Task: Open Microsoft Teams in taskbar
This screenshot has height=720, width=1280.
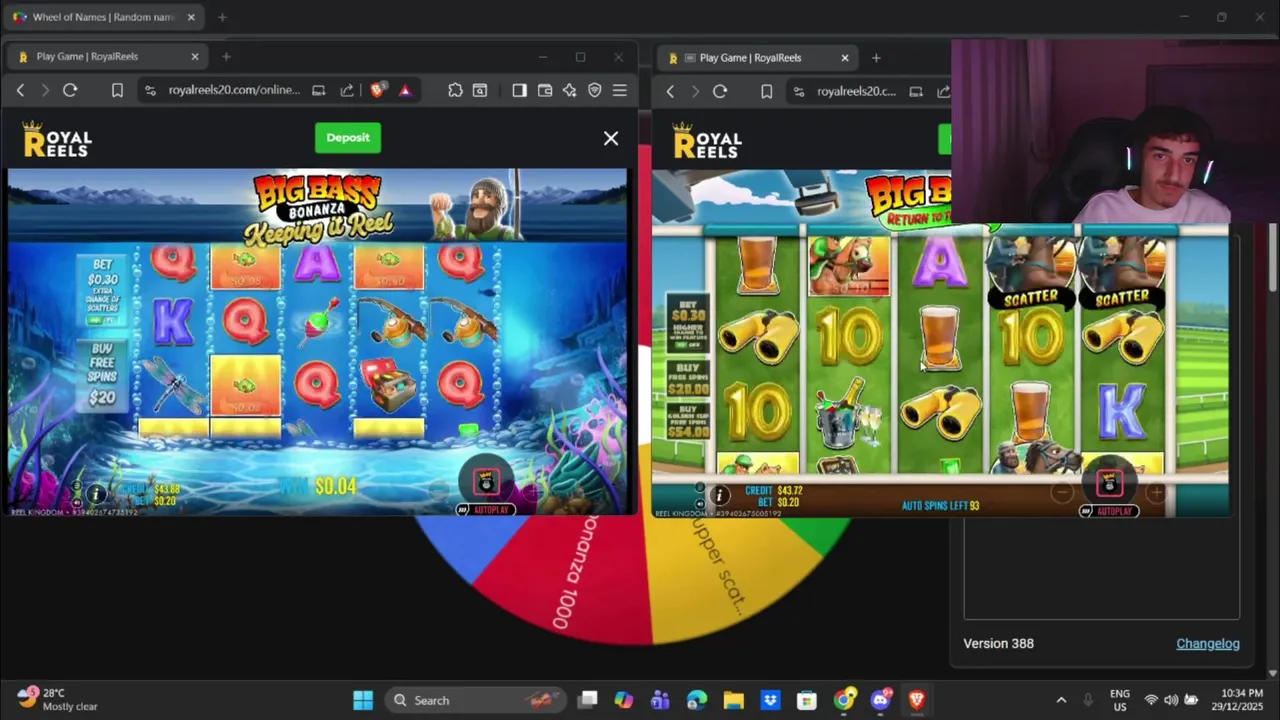Action: pos(660,700)
